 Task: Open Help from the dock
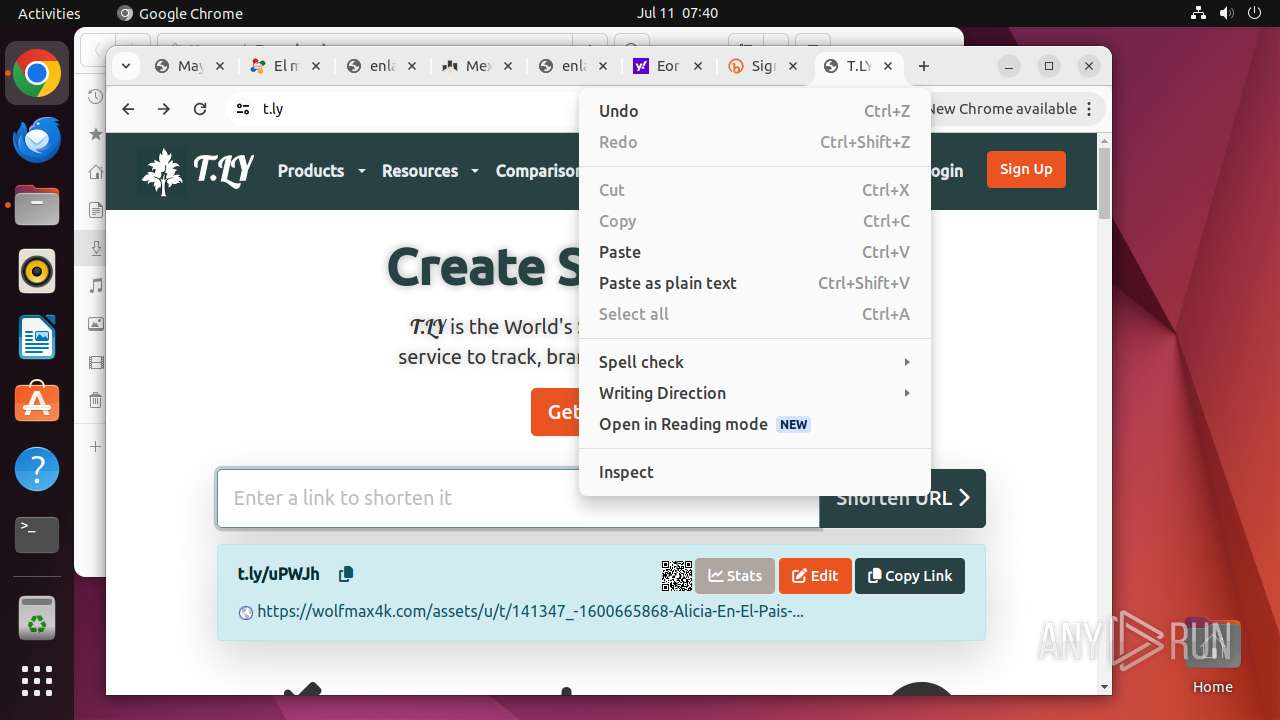click(x=37, y=469)
